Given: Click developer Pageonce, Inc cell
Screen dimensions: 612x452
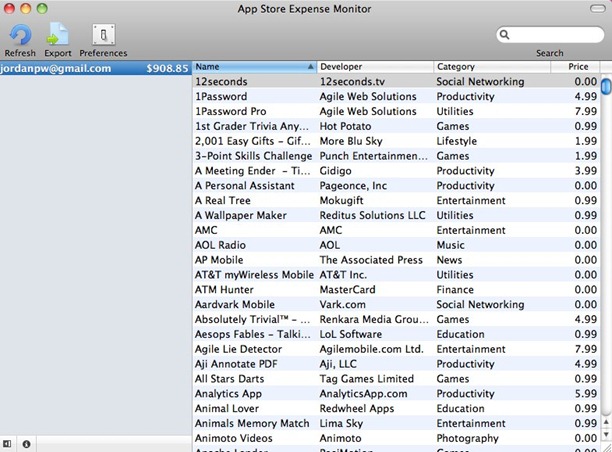Looking at the screenshot, I should 353,185.
